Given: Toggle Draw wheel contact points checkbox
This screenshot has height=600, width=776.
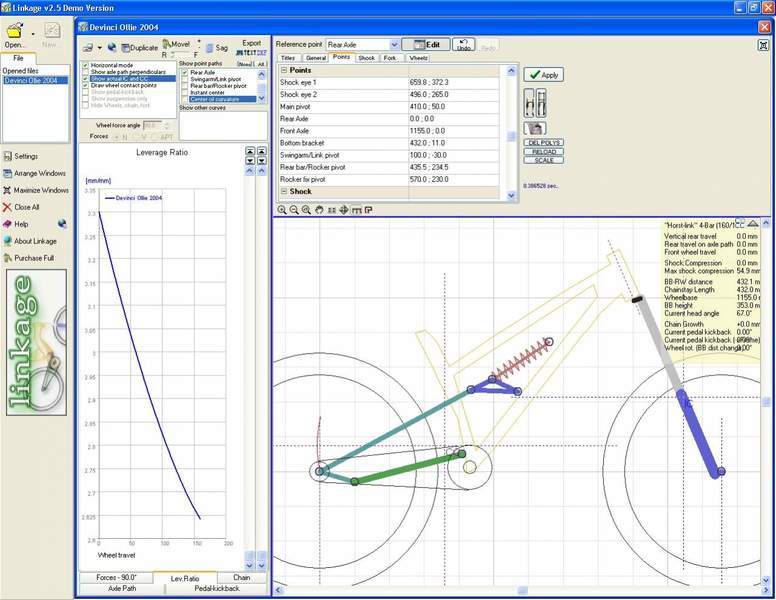Looking at the screenshot, I should coord(86,85).
